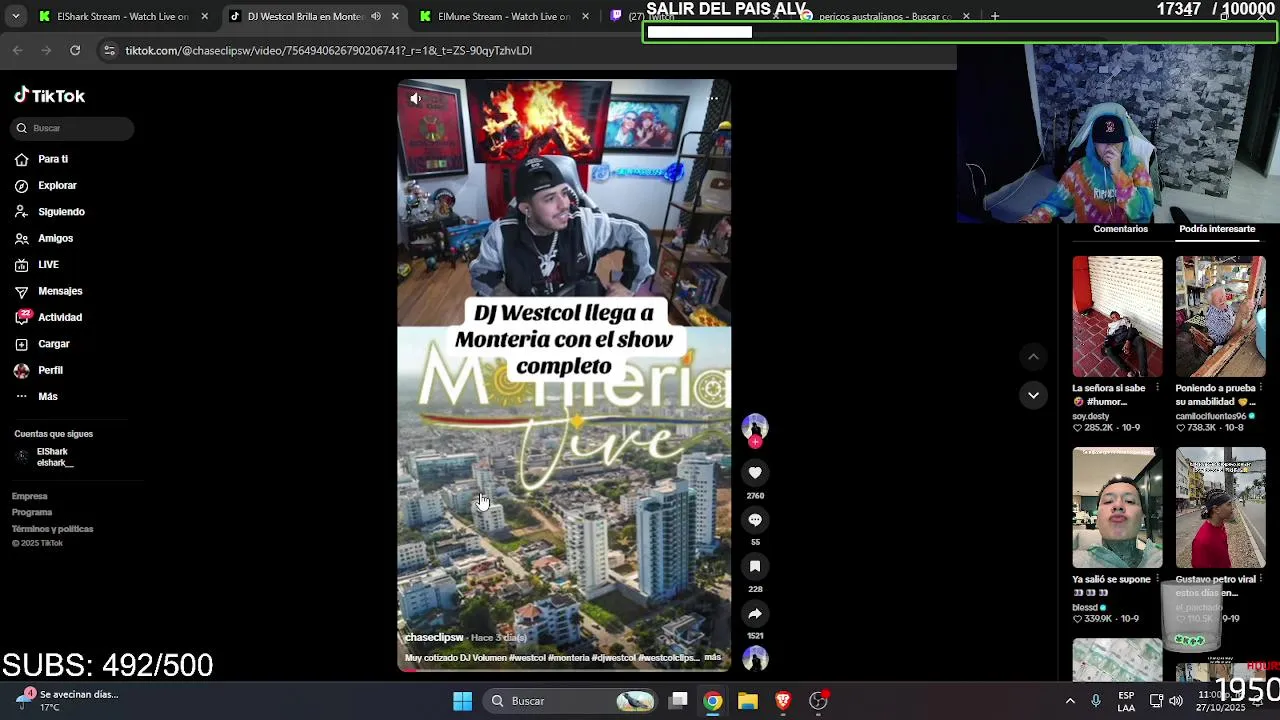
Task: Toggle the microphone tray icon
Action: 1096,701
